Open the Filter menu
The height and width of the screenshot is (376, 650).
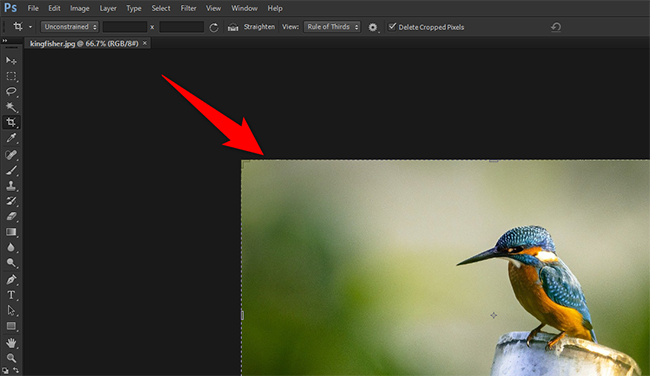(x=188, y=8)
